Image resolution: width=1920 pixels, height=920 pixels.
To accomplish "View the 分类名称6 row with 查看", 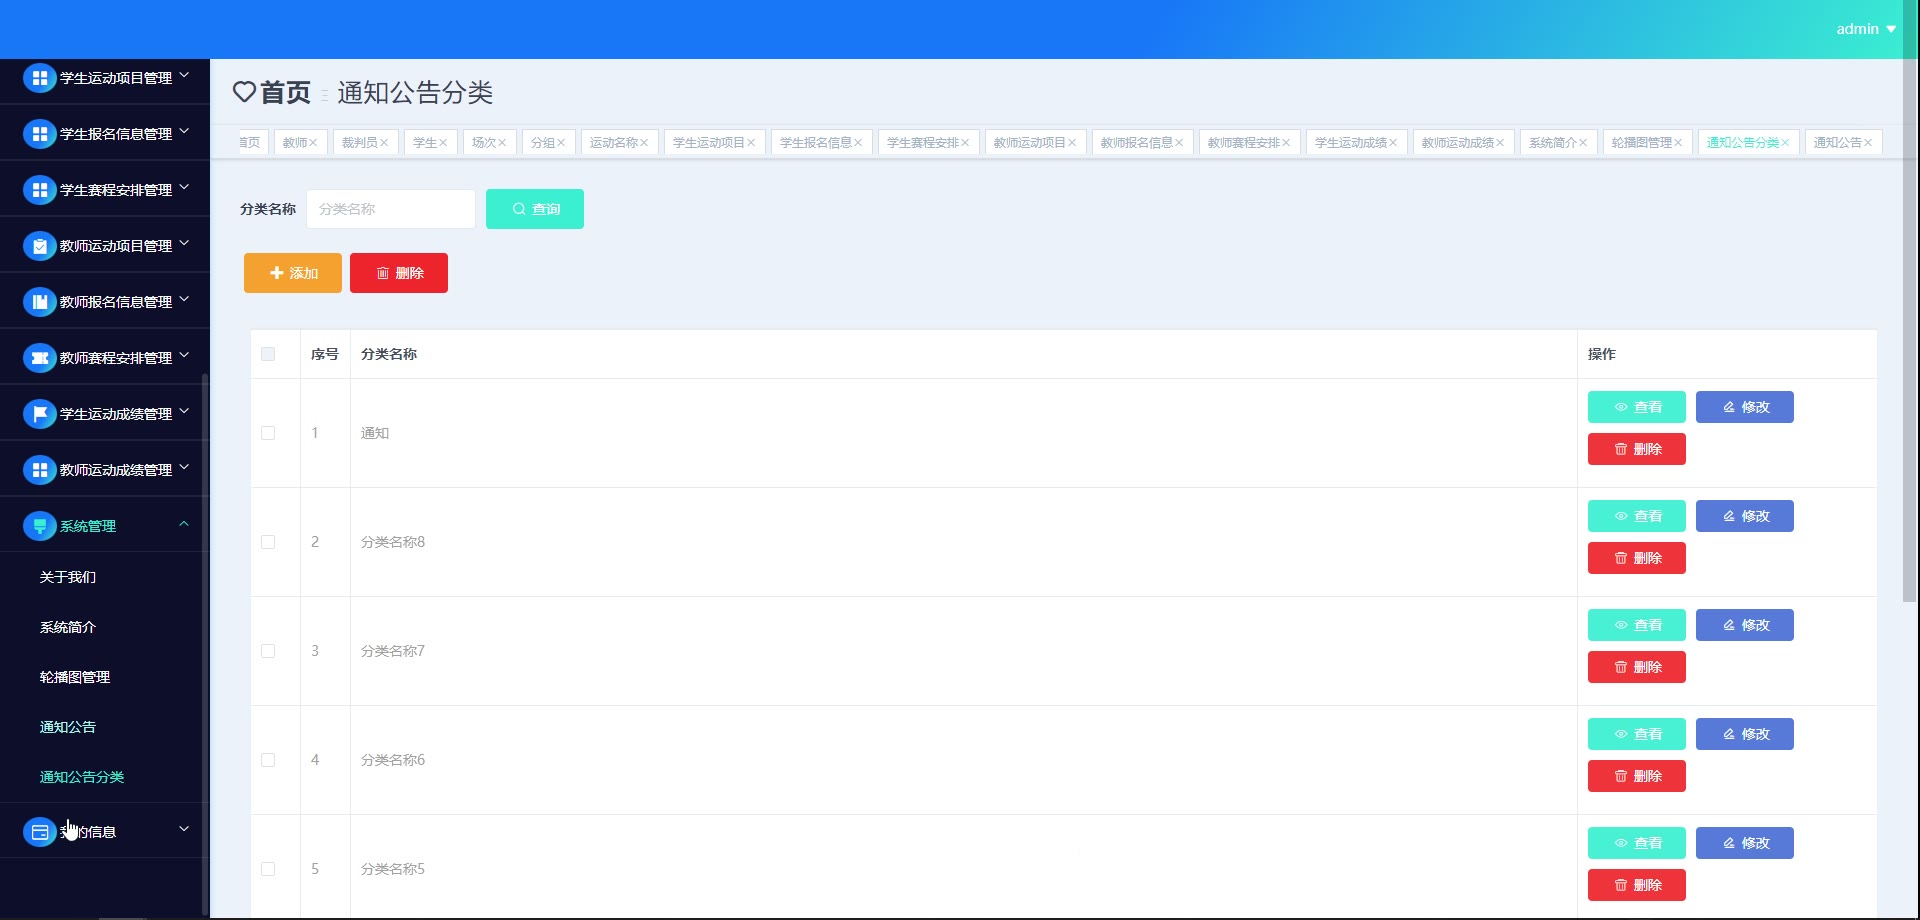I will click(x=1637, y=734).
